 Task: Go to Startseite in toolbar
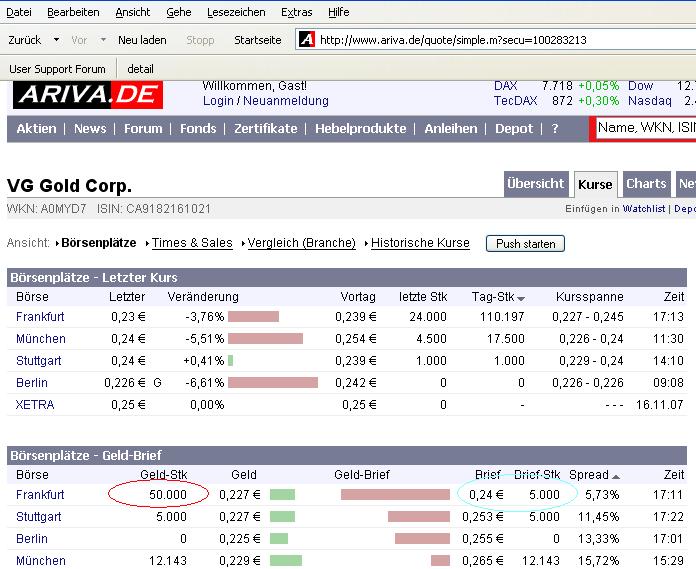click(257, 40)
